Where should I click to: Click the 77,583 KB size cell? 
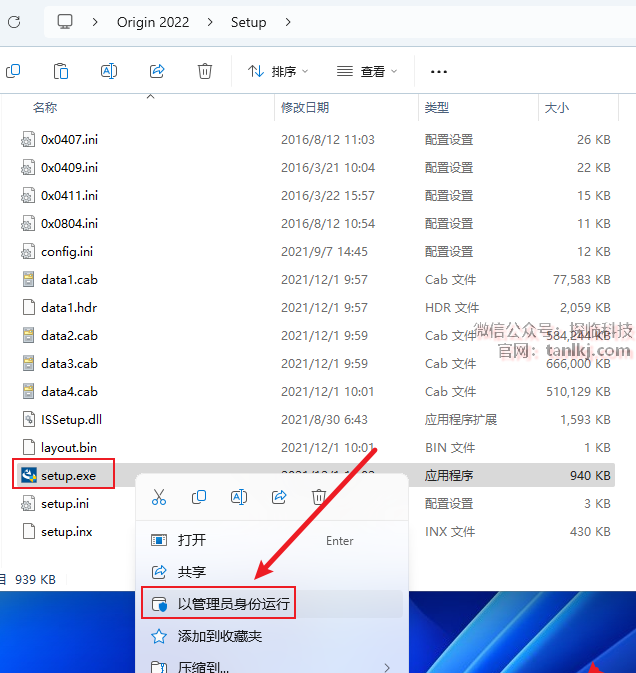click(581, 279)
